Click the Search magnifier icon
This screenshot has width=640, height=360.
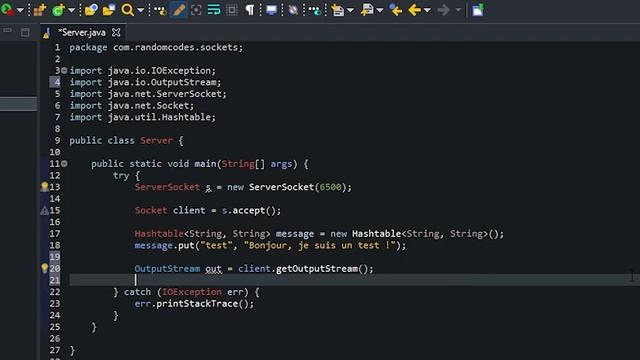coord(127,9)
